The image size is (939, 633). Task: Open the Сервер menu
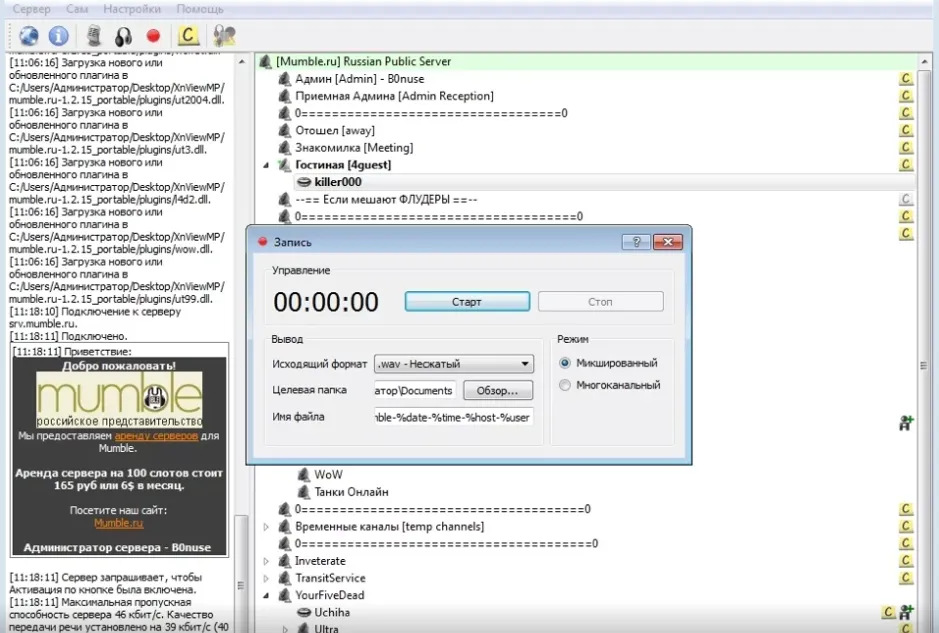pyautogui.click(x=31, y=9)
